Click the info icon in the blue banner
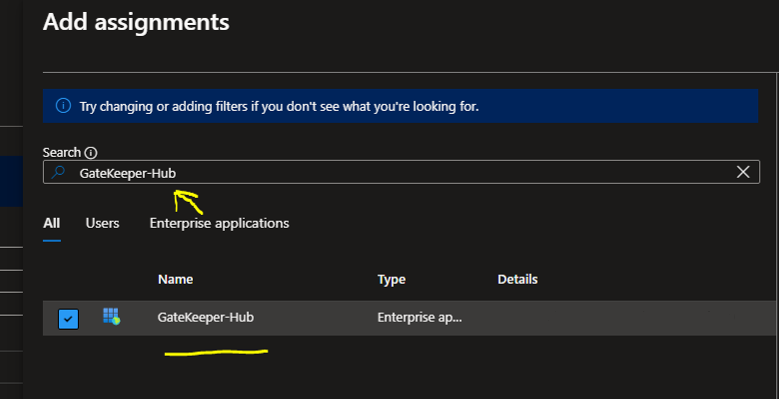The image size is (779, 399). pos(63,106)
